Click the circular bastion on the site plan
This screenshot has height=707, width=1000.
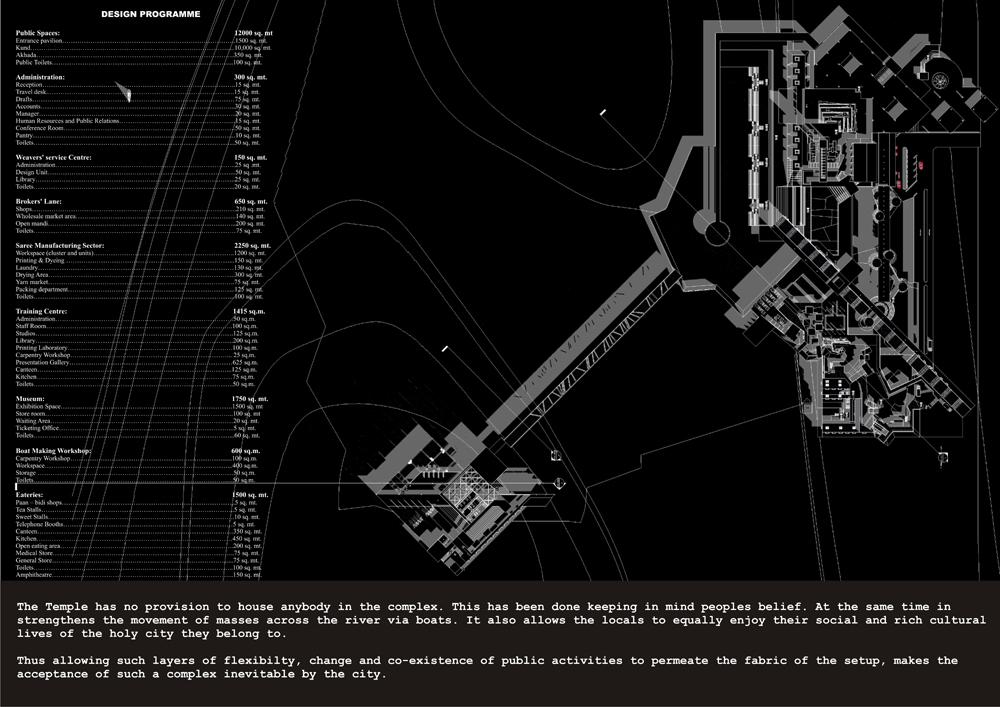(x=718, y=234)
